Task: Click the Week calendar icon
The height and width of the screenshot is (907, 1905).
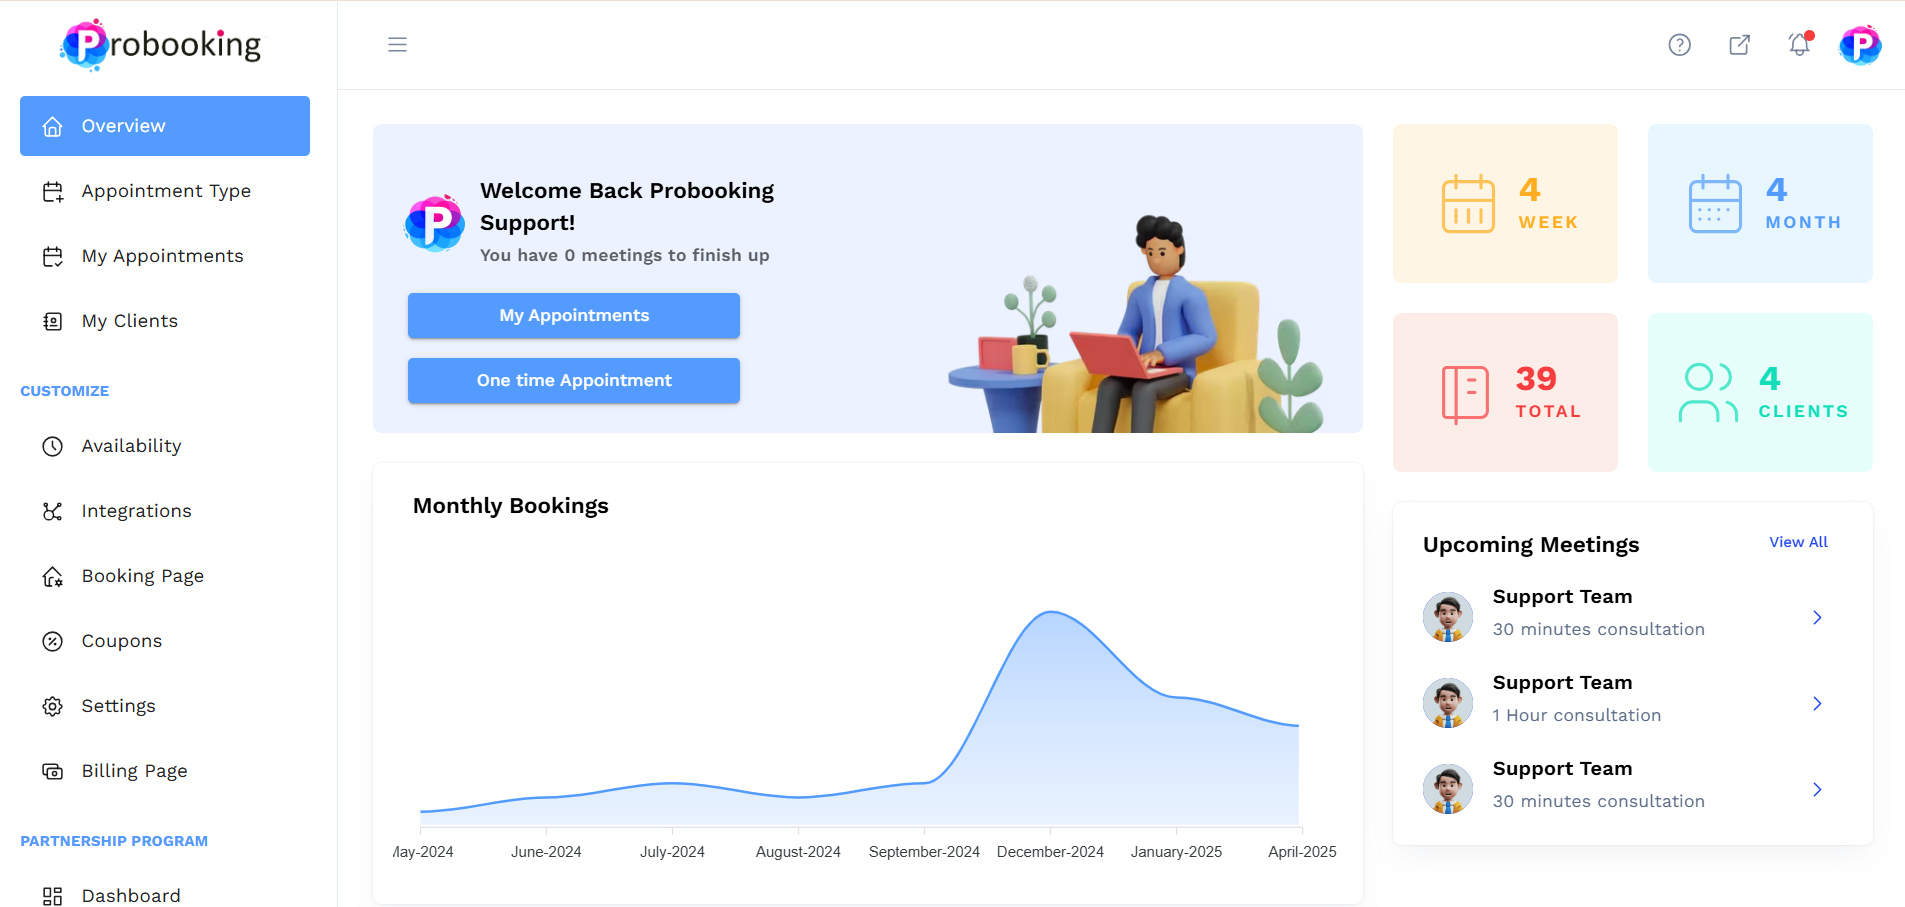Action: (x=1468, y=204)
